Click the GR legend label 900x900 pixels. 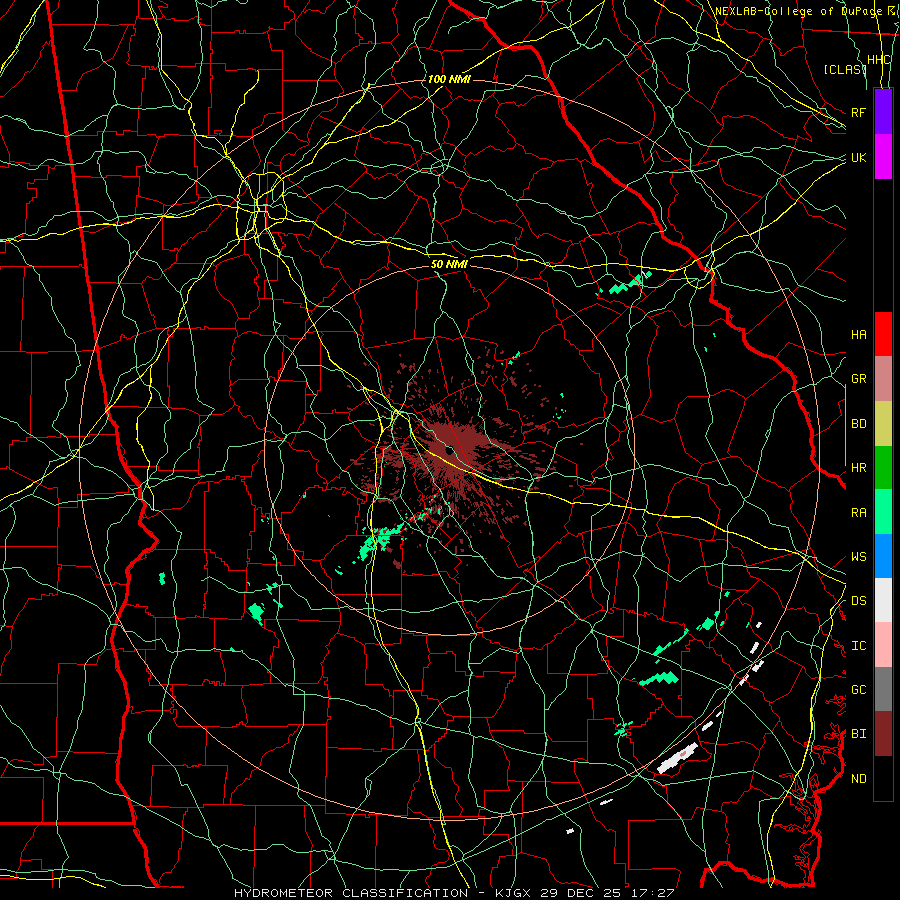tap(858, 379)
